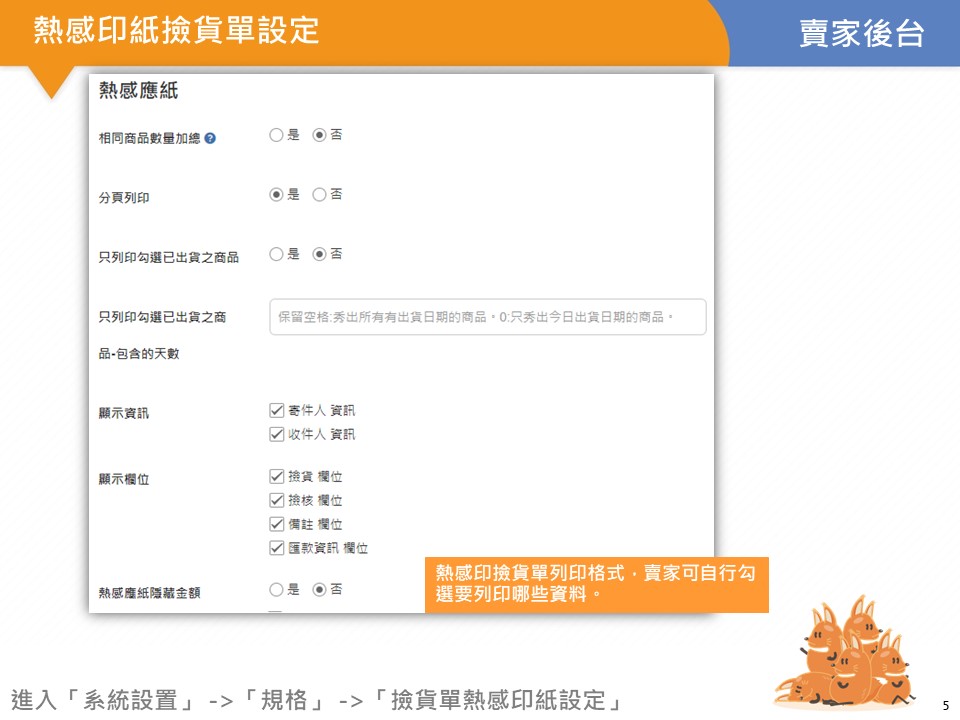
Task: Choose 是 for 分頁列印
Action: [277, 195]
